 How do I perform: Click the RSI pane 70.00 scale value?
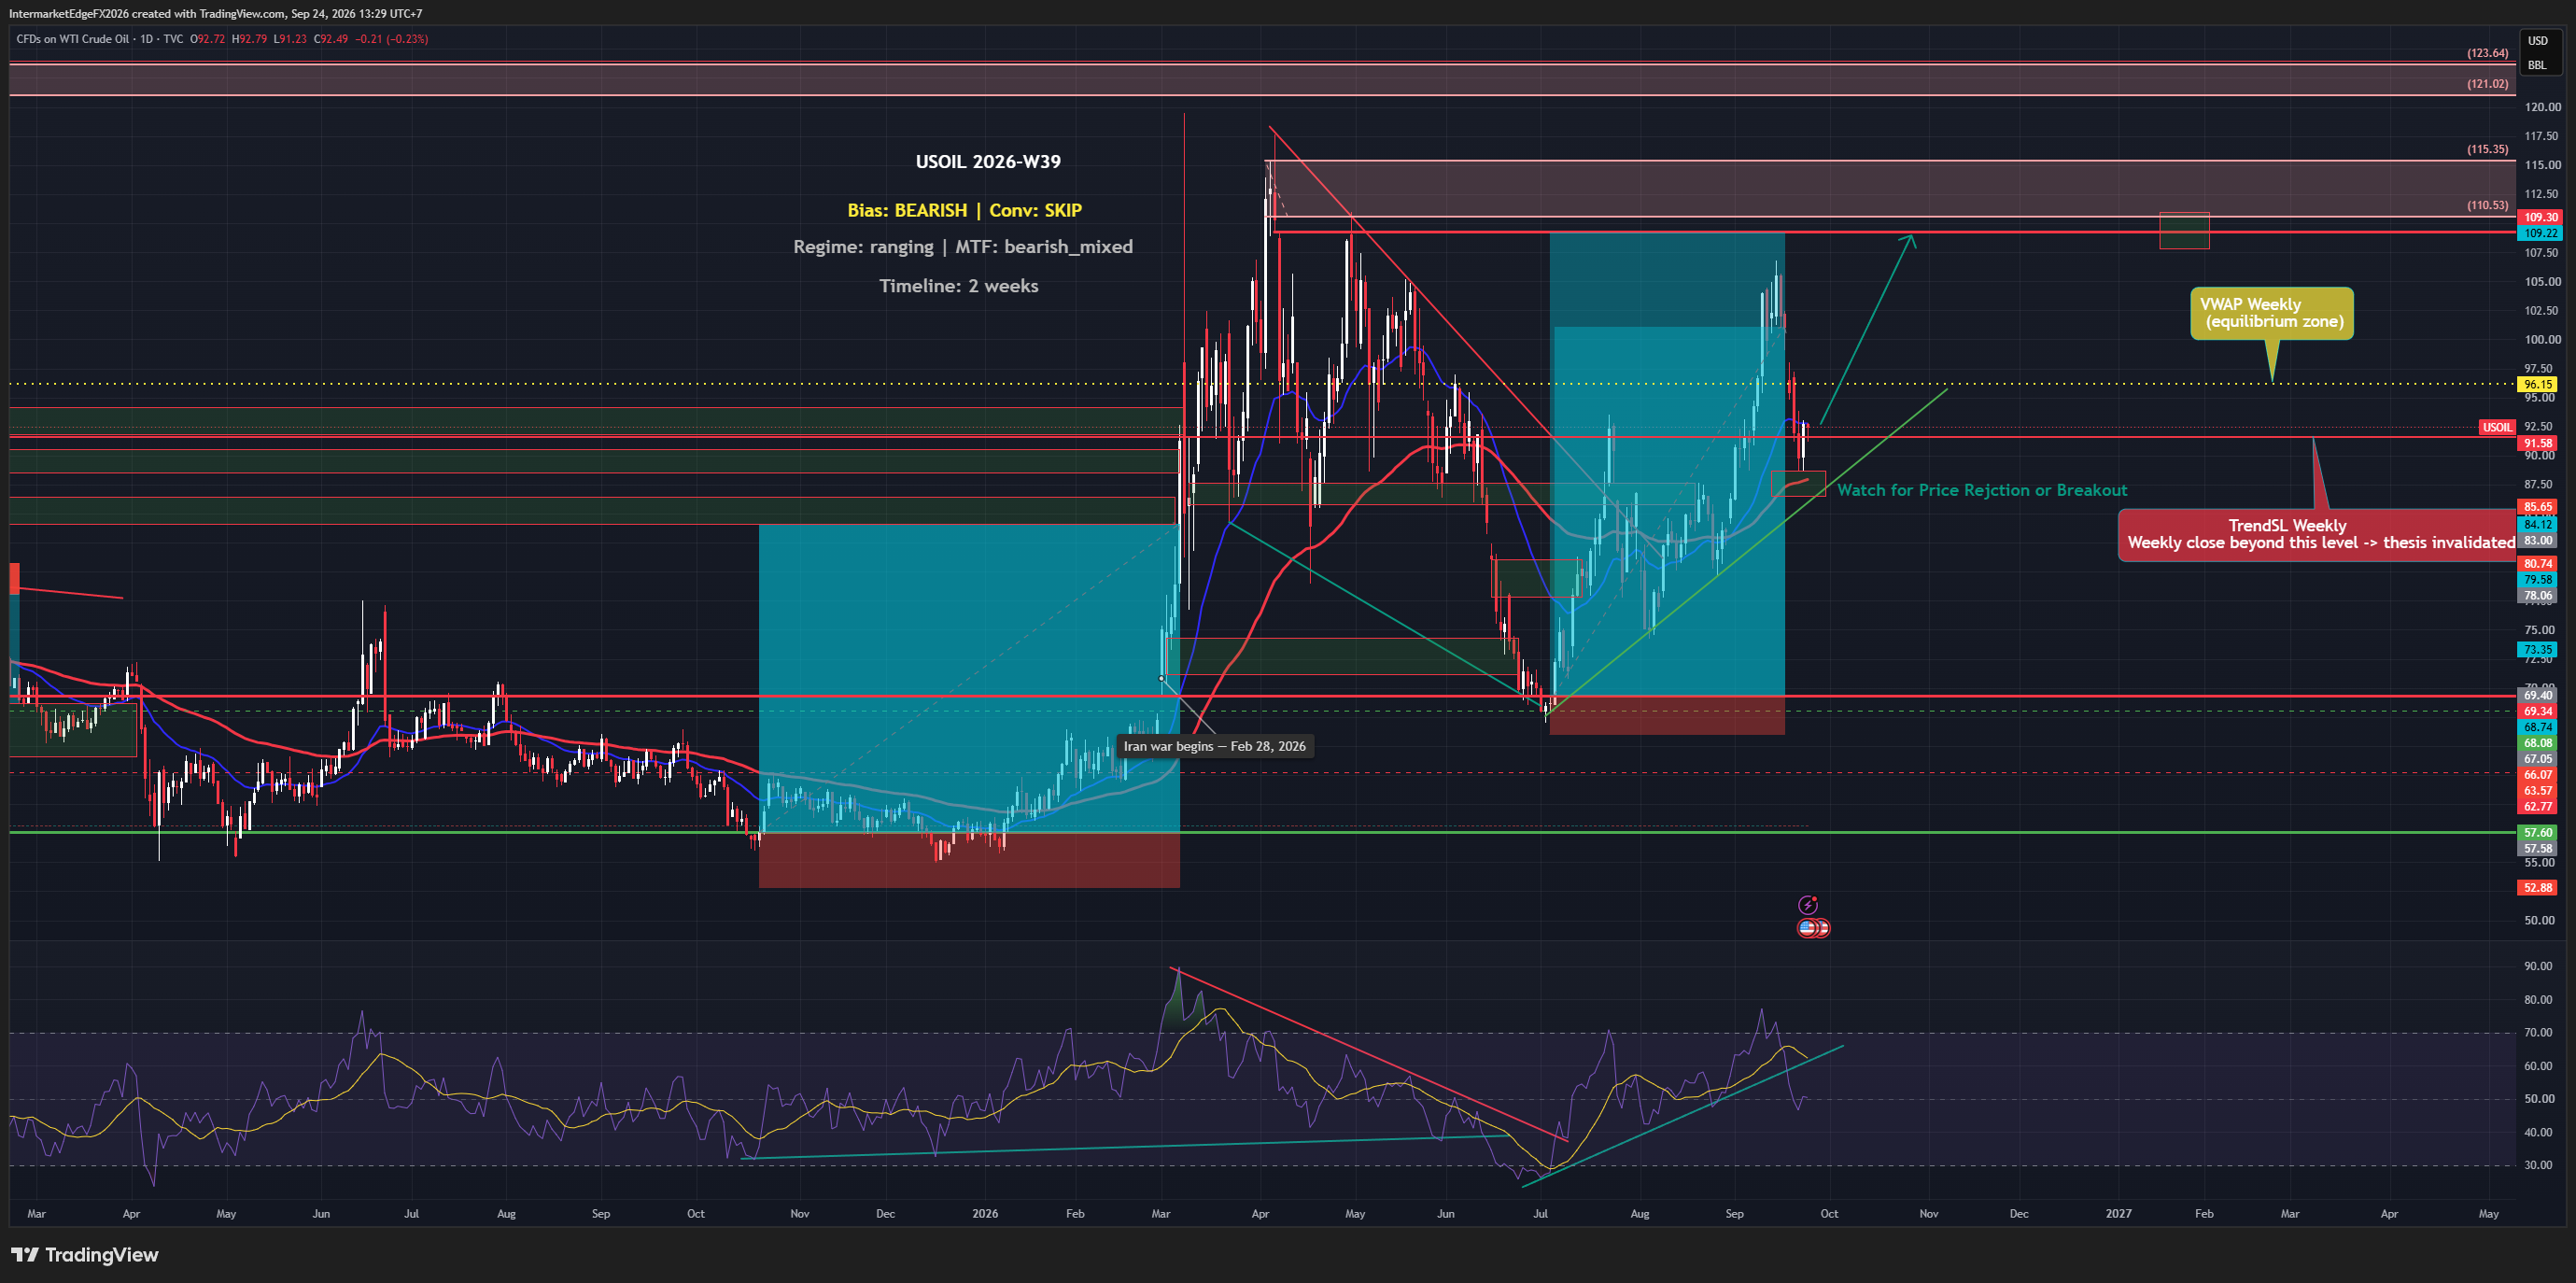coord(2538,1032)
